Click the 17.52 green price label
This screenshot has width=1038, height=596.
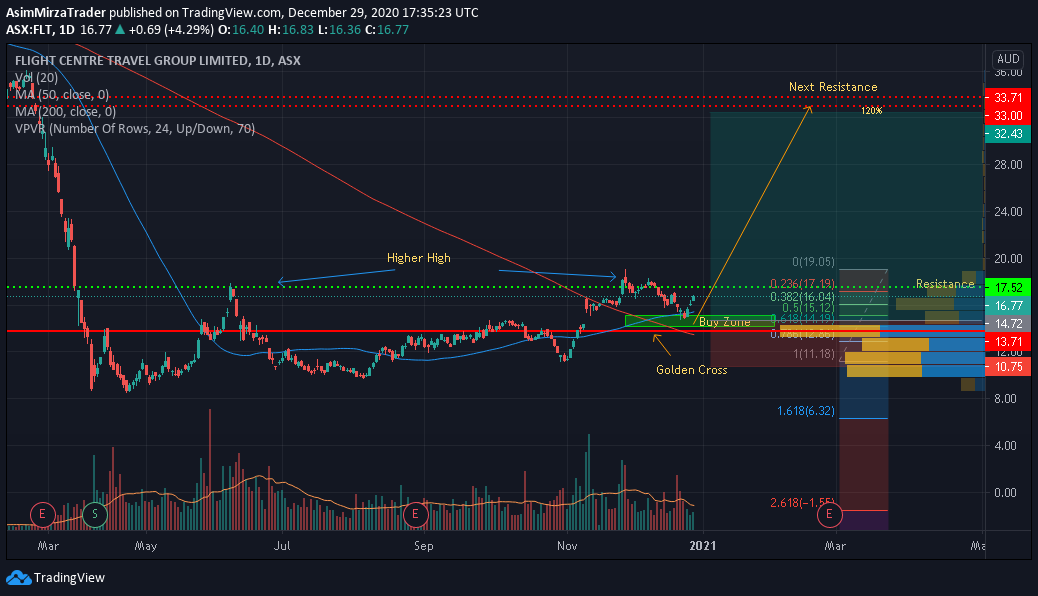click(x=1008, y=287)
